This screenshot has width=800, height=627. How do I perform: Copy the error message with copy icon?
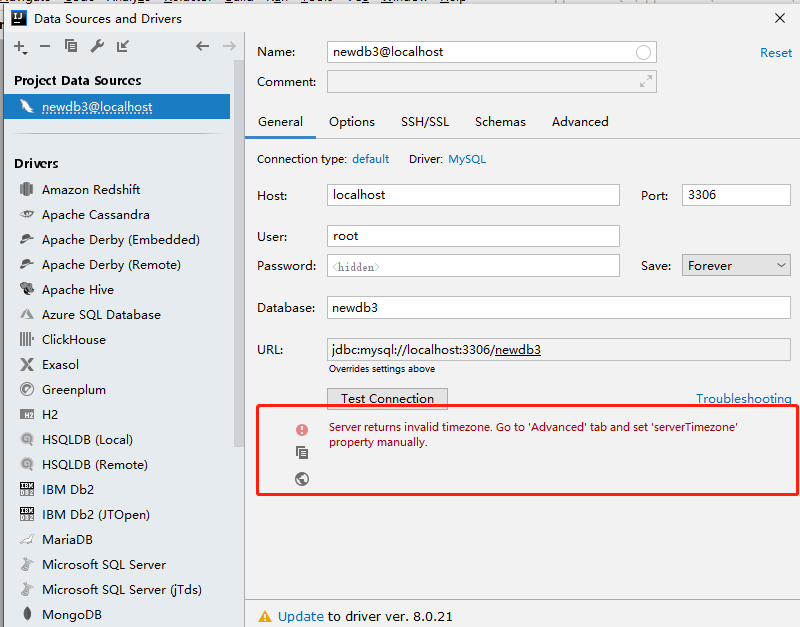pyautogui.click(x=302, y=453)
